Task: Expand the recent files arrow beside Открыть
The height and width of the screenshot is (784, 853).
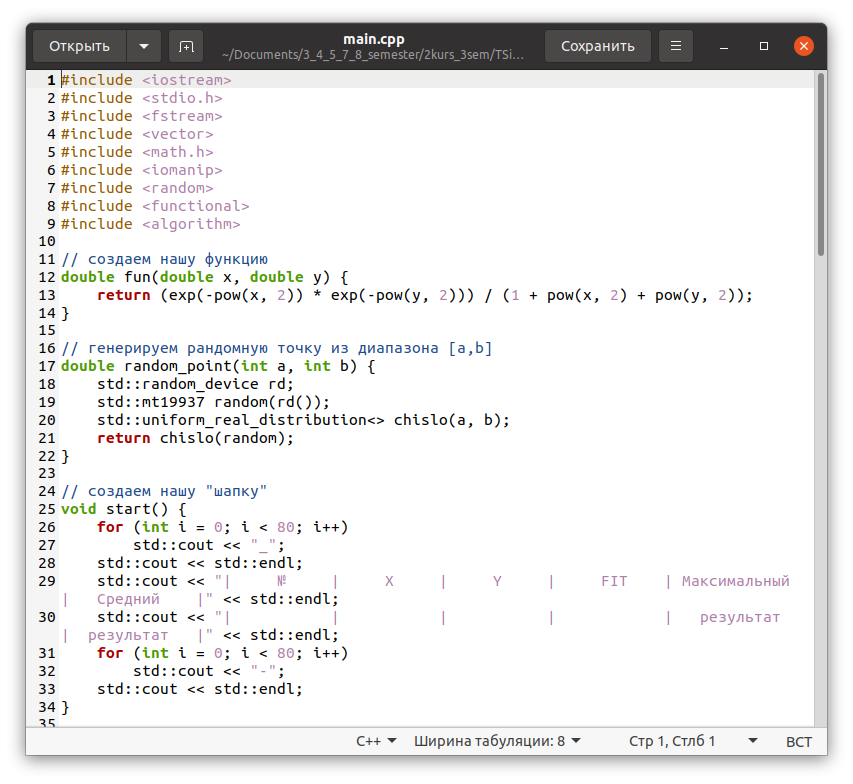Action: pos(144,46)
